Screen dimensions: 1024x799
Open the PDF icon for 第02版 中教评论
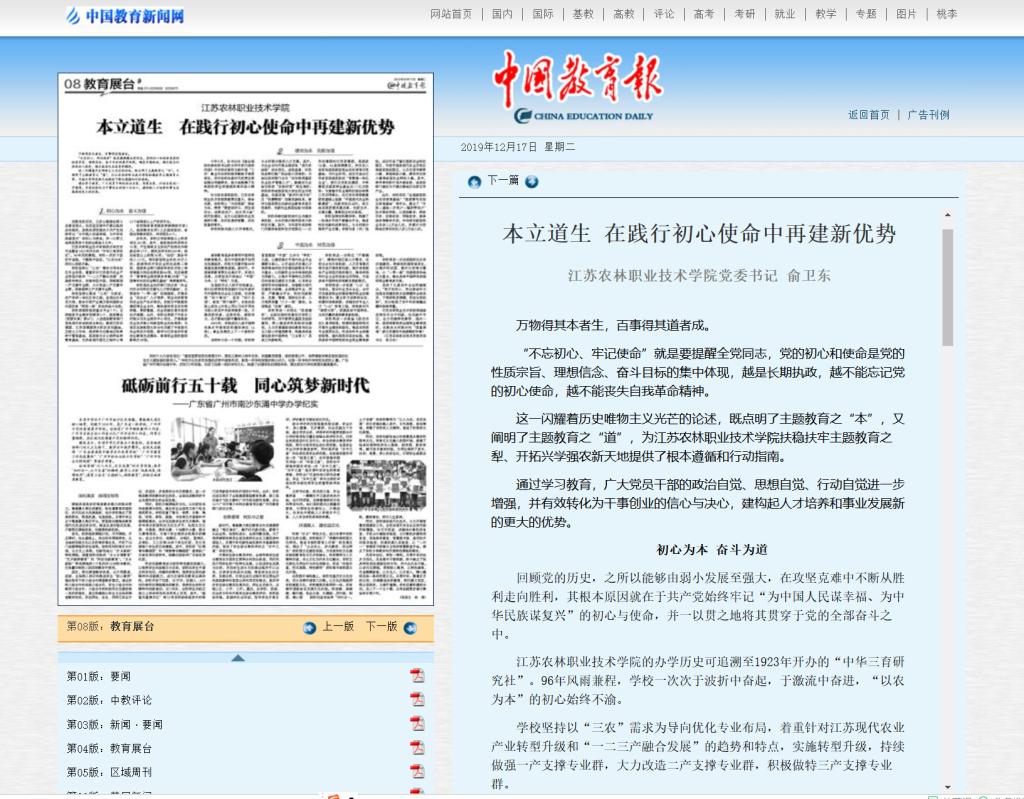[x=417, y=699]
